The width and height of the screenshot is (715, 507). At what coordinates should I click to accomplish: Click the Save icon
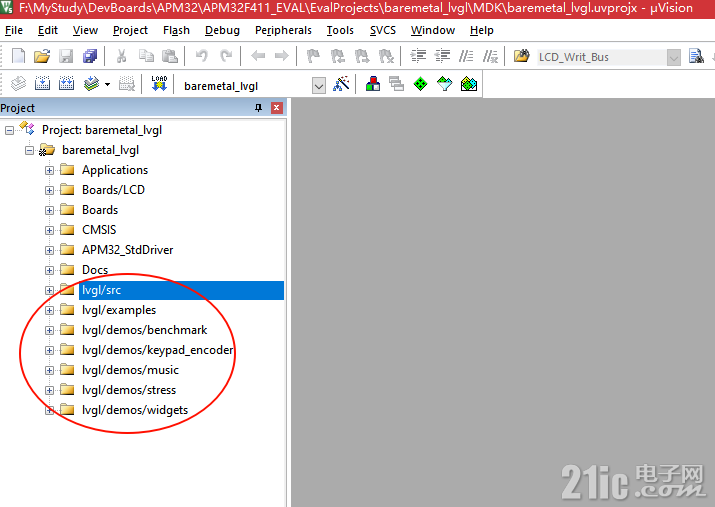(x=66, y=56)
